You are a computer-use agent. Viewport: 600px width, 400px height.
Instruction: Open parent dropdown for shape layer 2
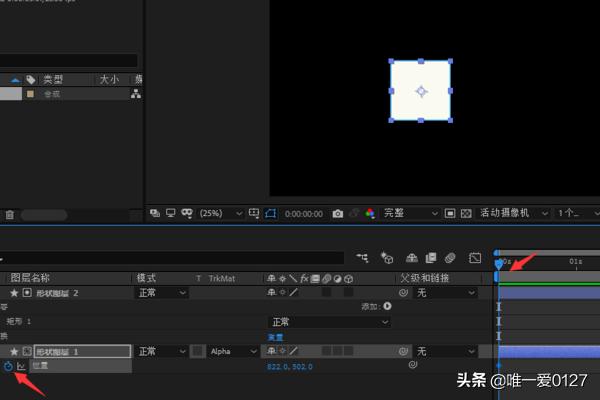point(445,293)
